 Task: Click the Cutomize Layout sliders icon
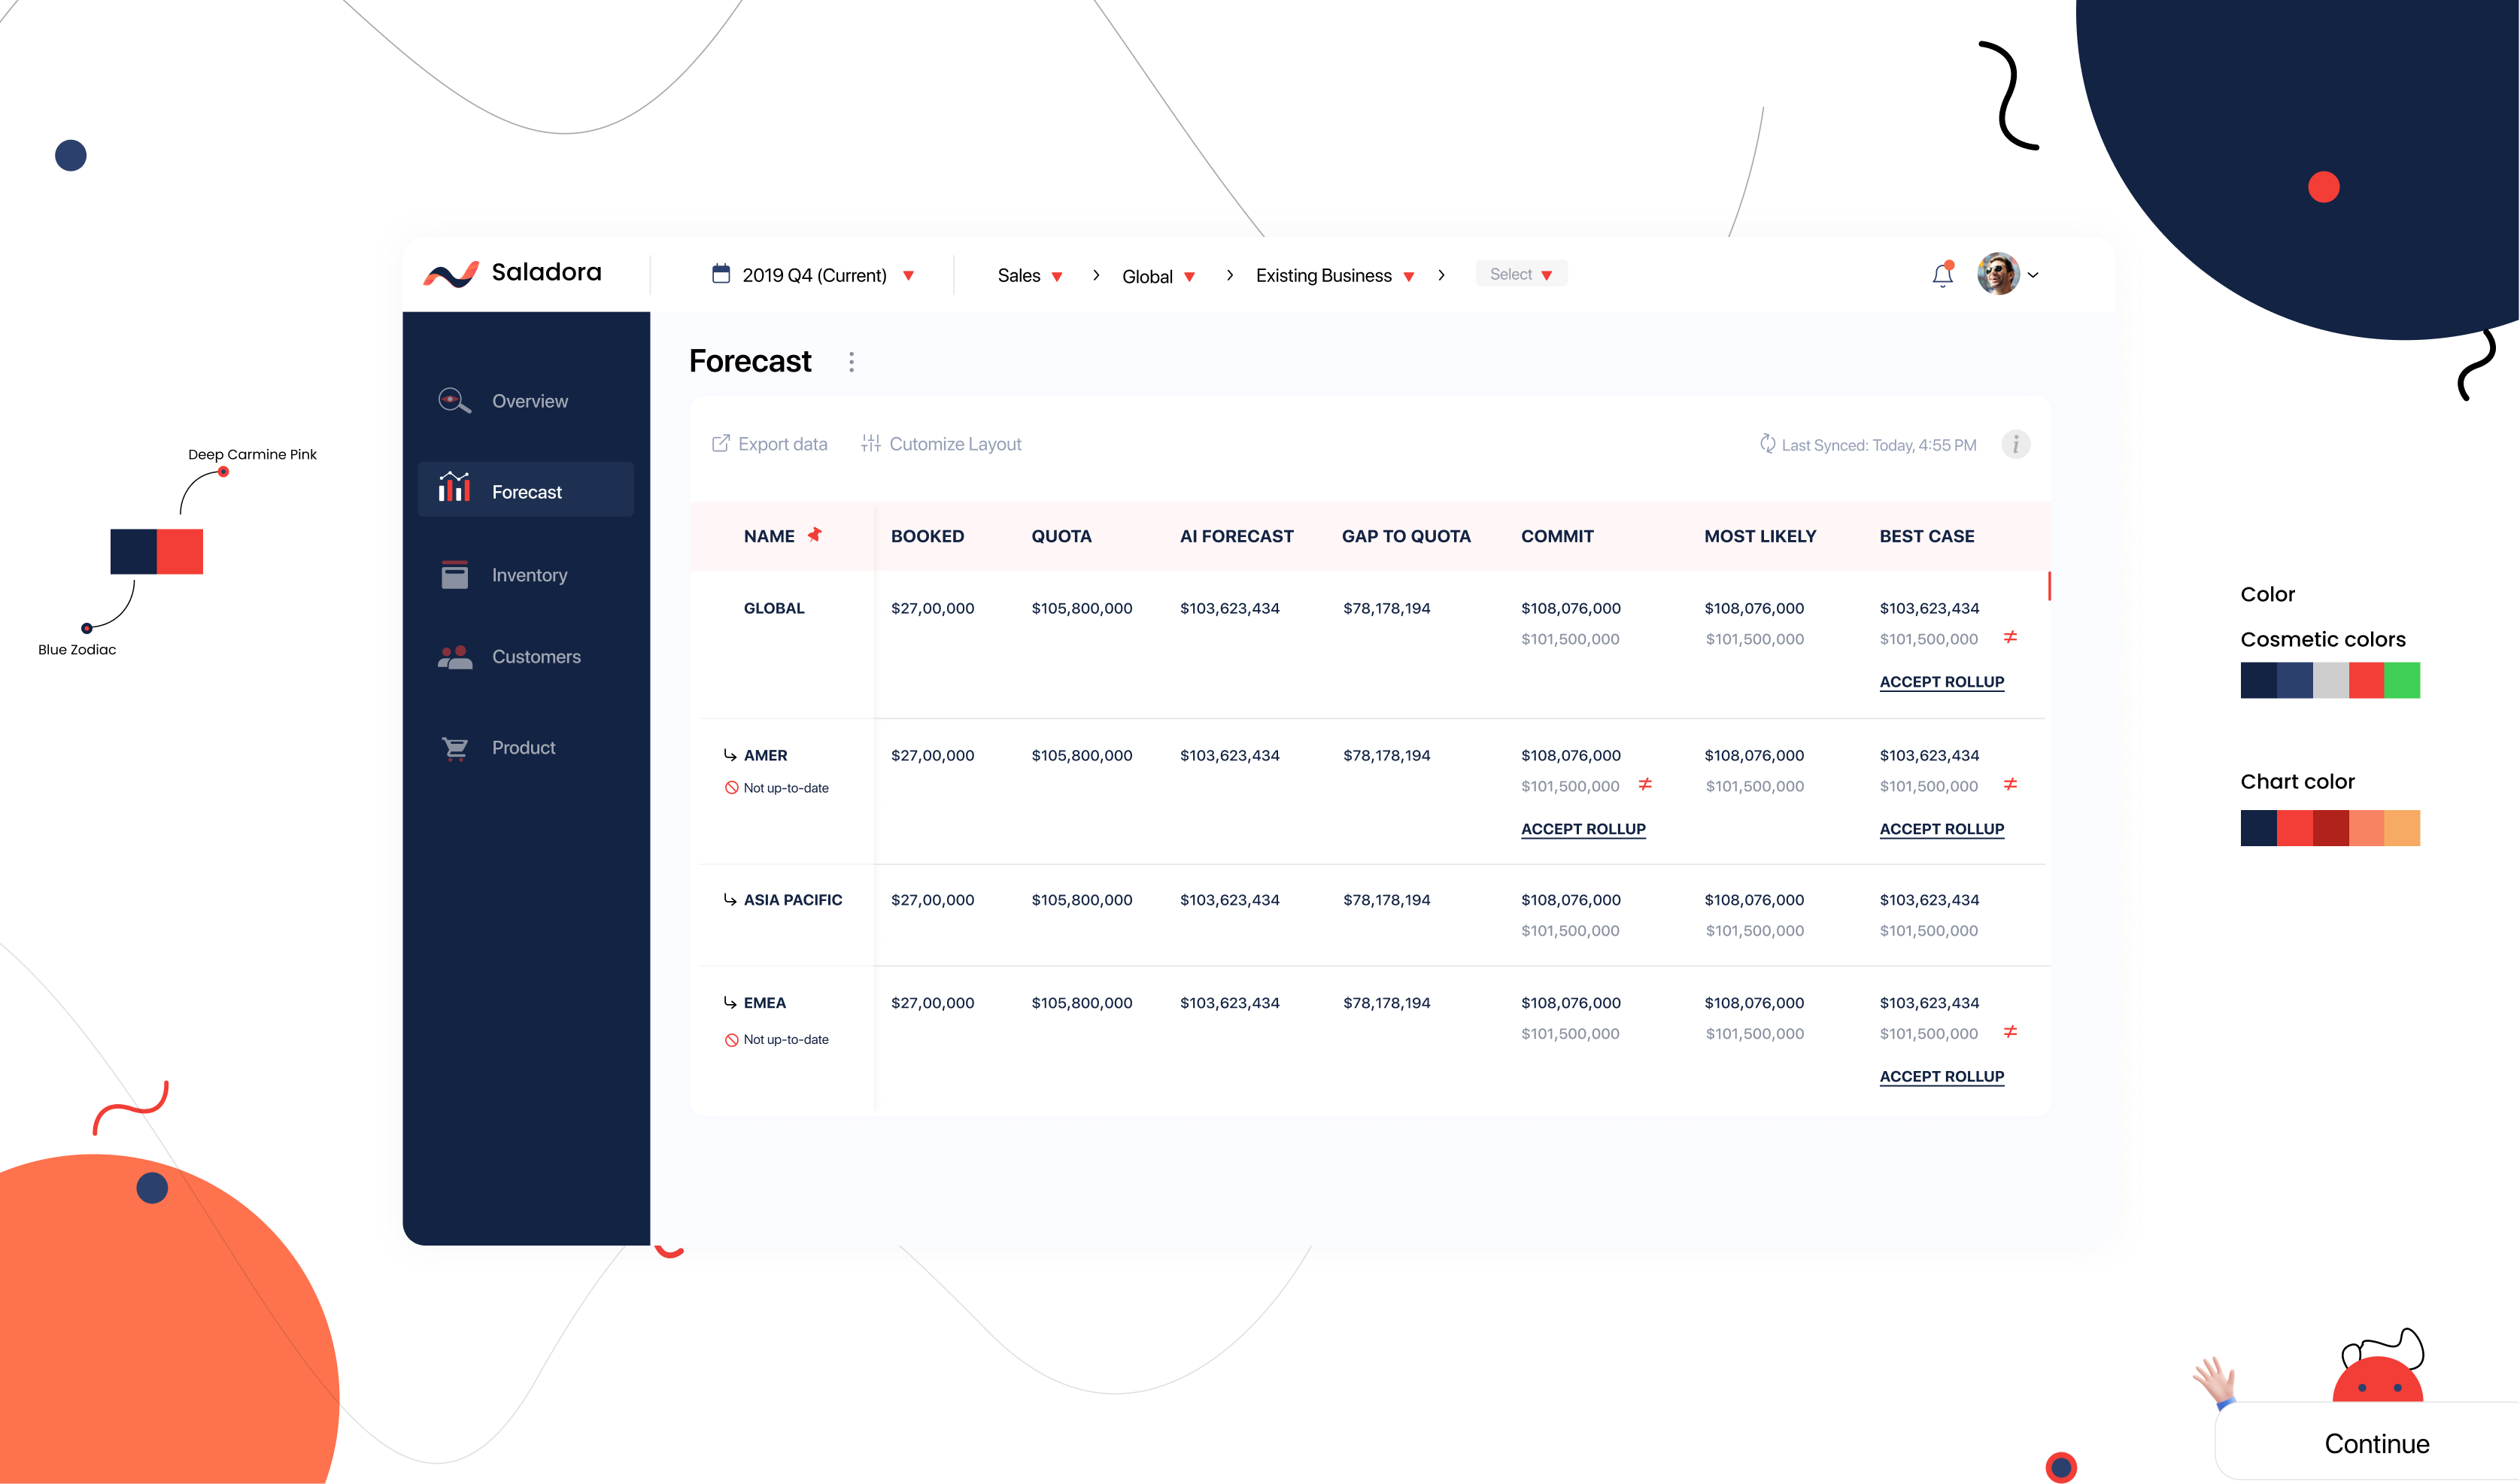(x=871, y=444)
